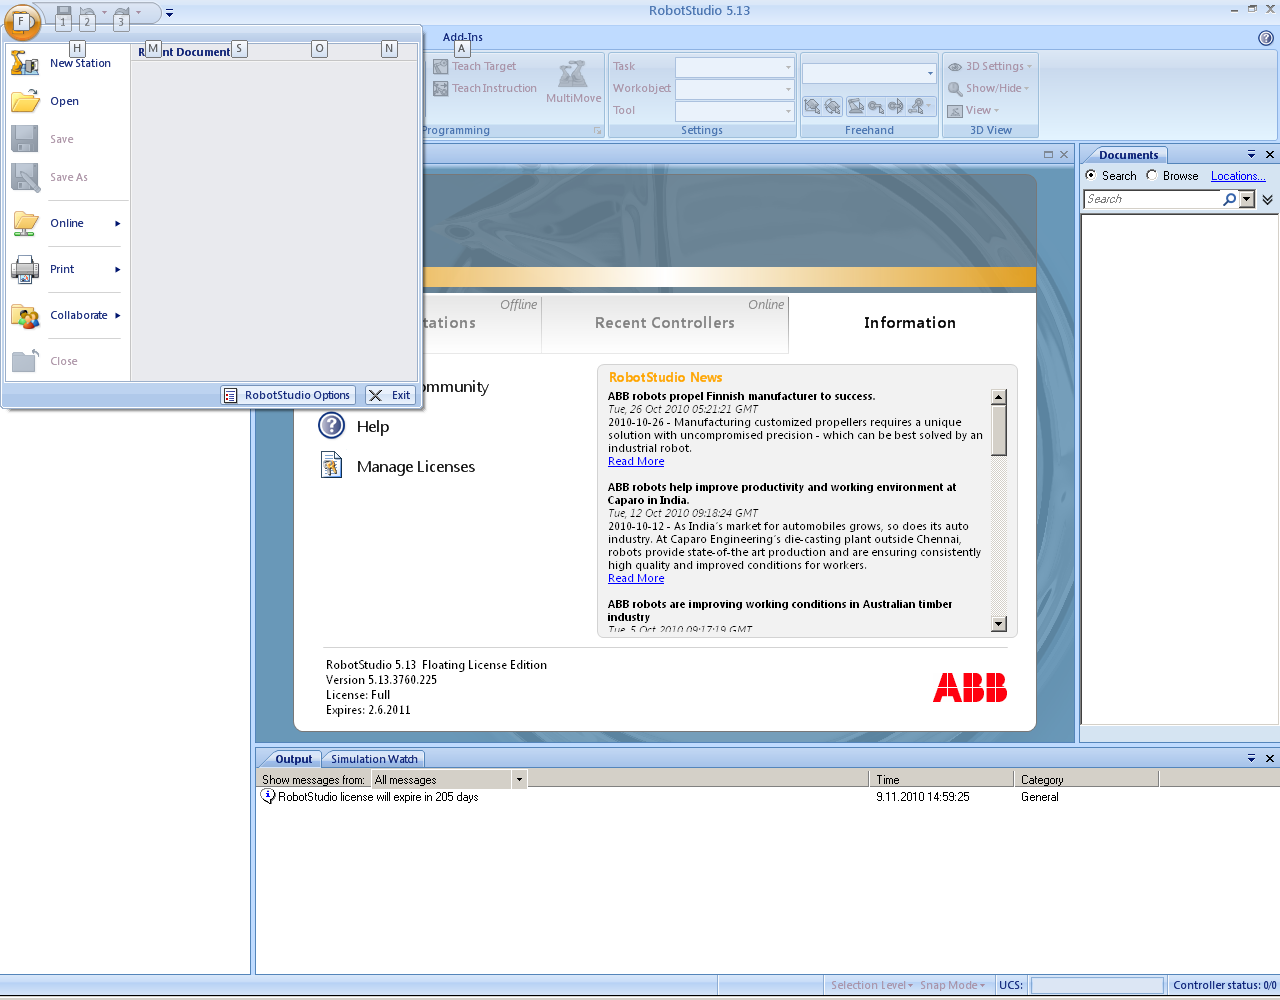The image size is (1280, 1000).
Task: Open the Task dropdown in Settings
Action: [788, 67]
